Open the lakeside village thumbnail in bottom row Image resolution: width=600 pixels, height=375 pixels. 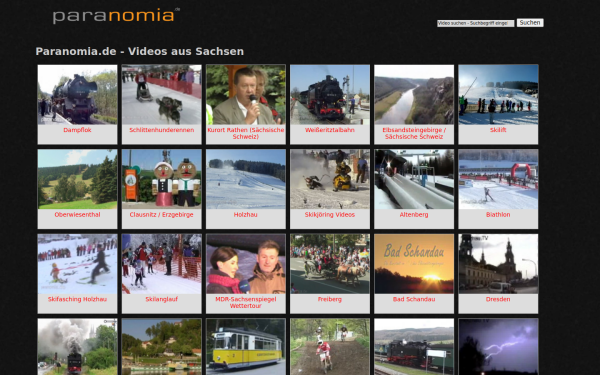161,347
